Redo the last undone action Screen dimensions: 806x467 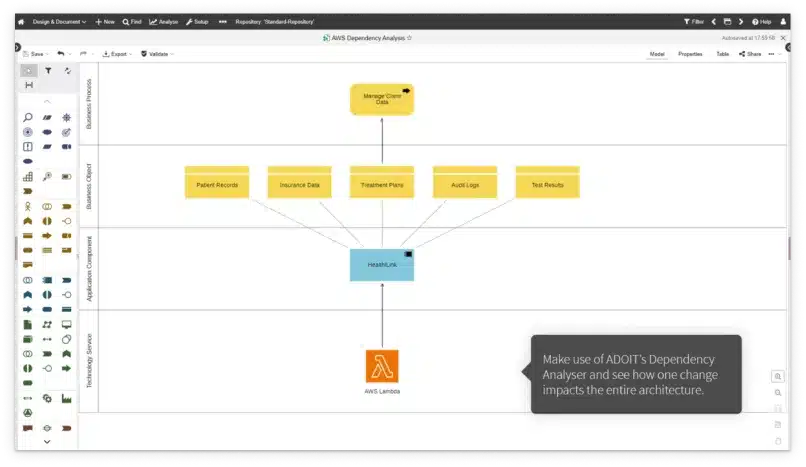(83, 54)
